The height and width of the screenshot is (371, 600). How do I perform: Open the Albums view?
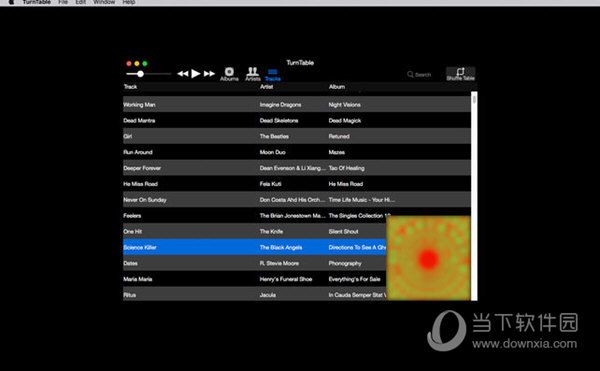(229, 74)
